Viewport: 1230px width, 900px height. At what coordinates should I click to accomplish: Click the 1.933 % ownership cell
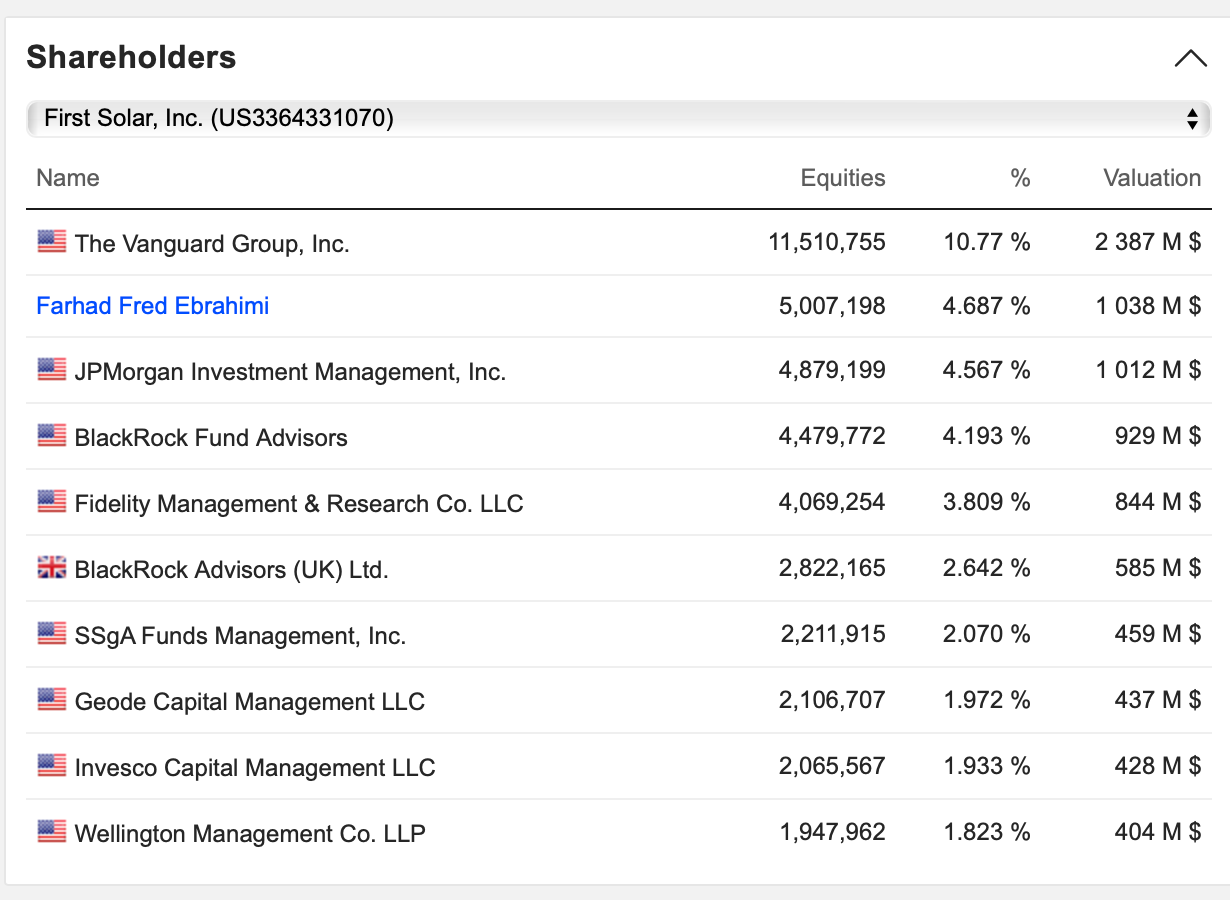tap(987, 766)
